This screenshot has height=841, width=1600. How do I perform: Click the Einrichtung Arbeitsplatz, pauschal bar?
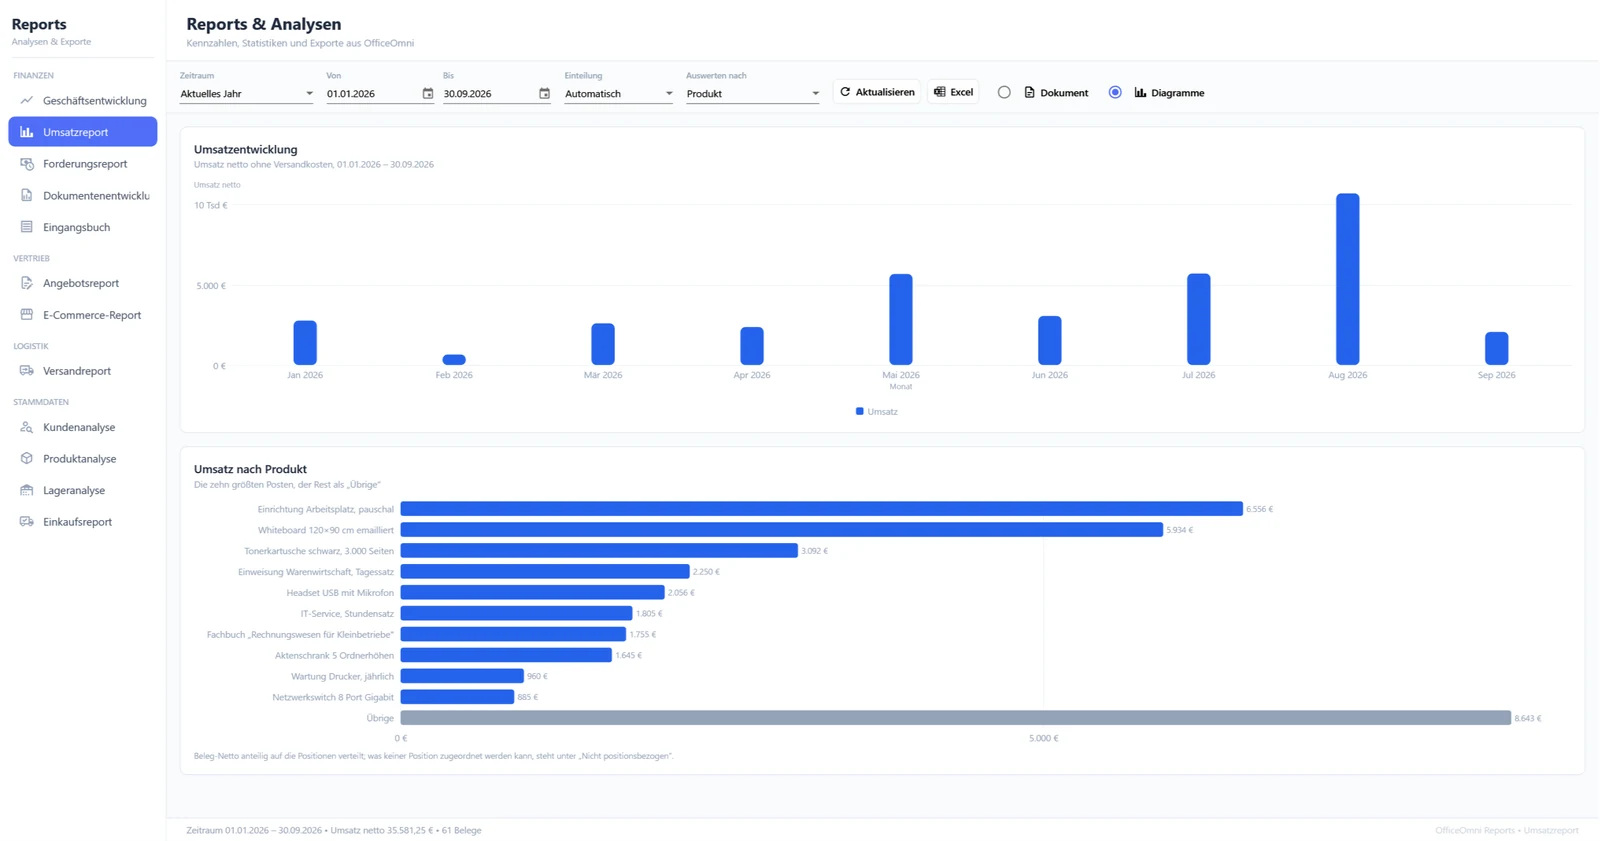(x=822, y=509)
